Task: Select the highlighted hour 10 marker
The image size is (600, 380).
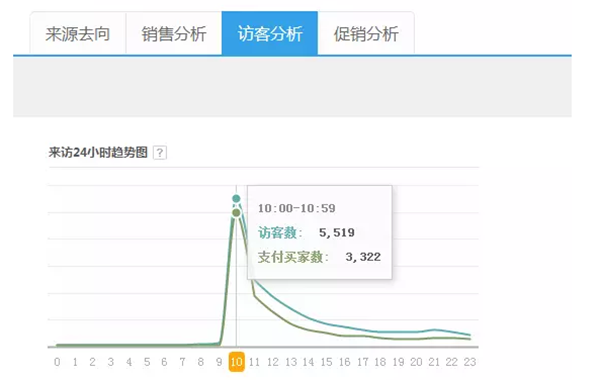Action: [236, 362]
